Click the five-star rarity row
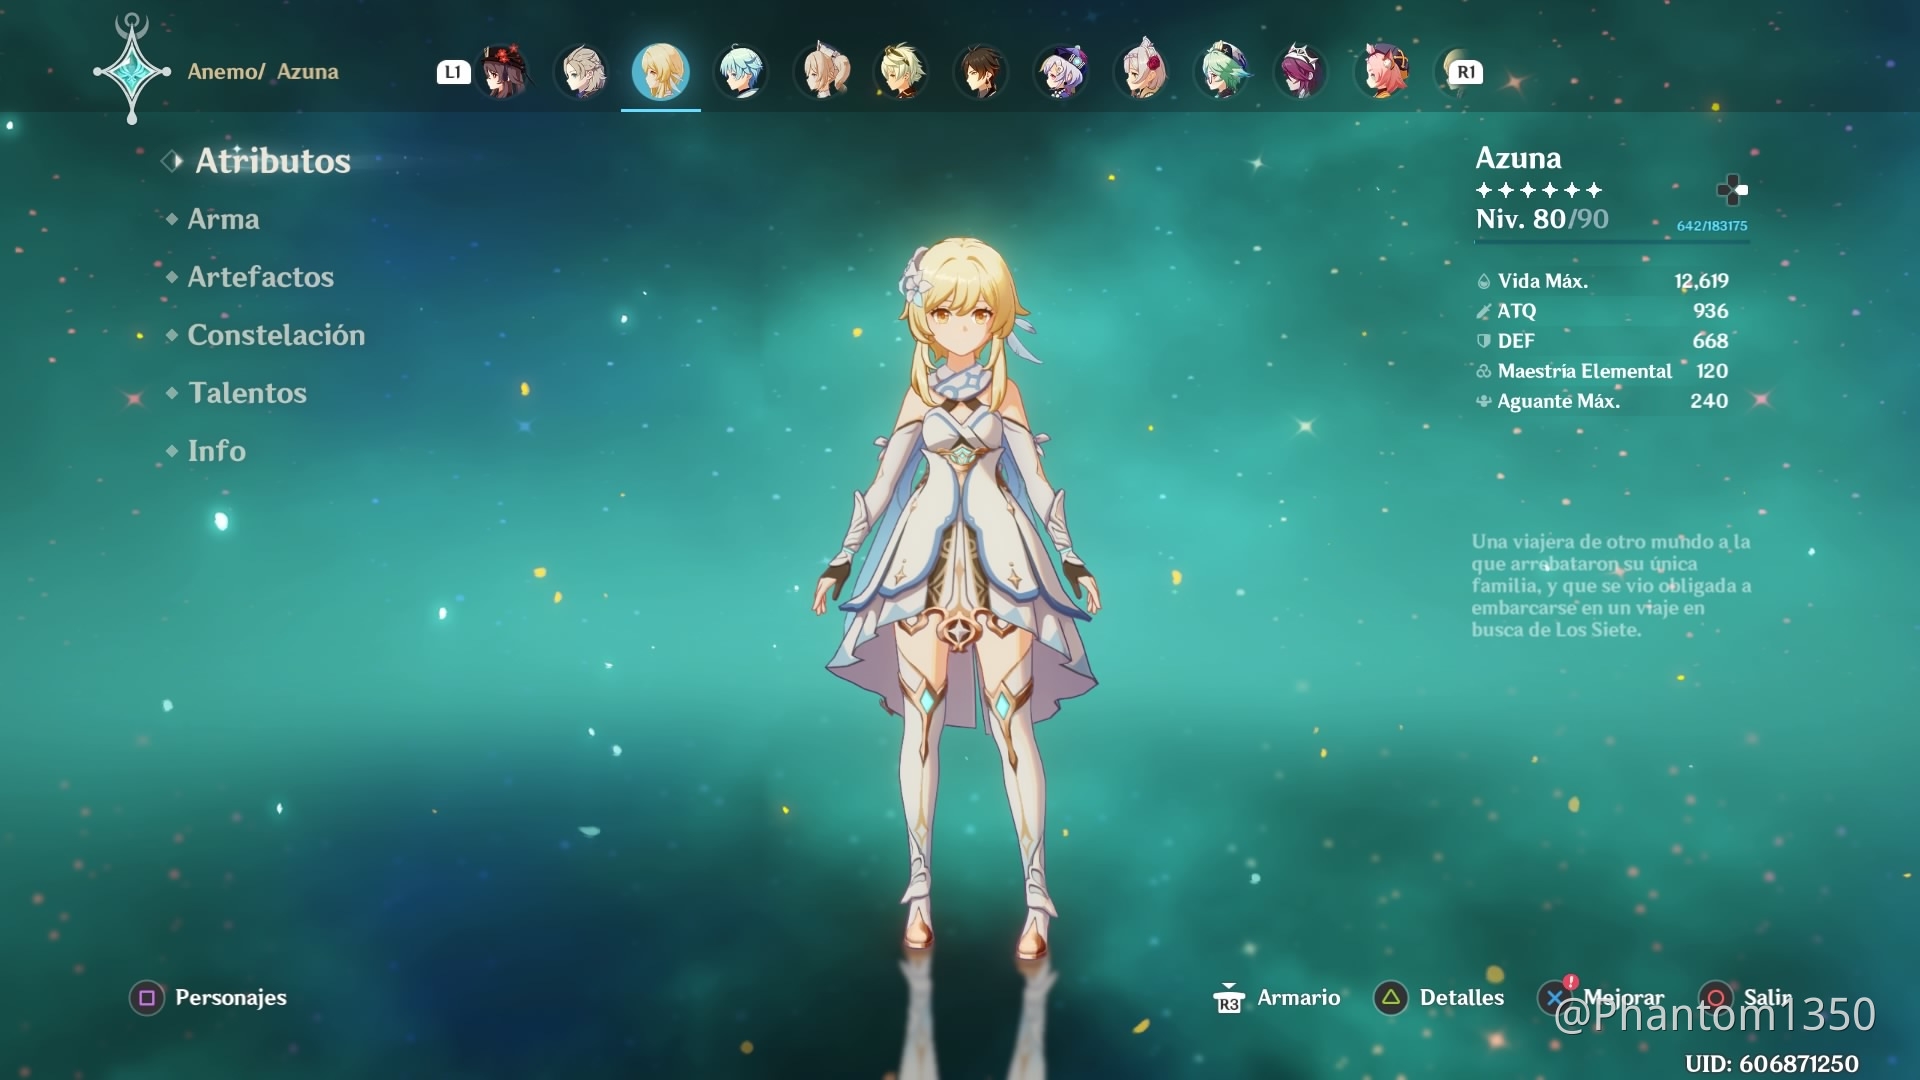Viewport: 1920px width, 1080px height. click(x=1539, y=190)
